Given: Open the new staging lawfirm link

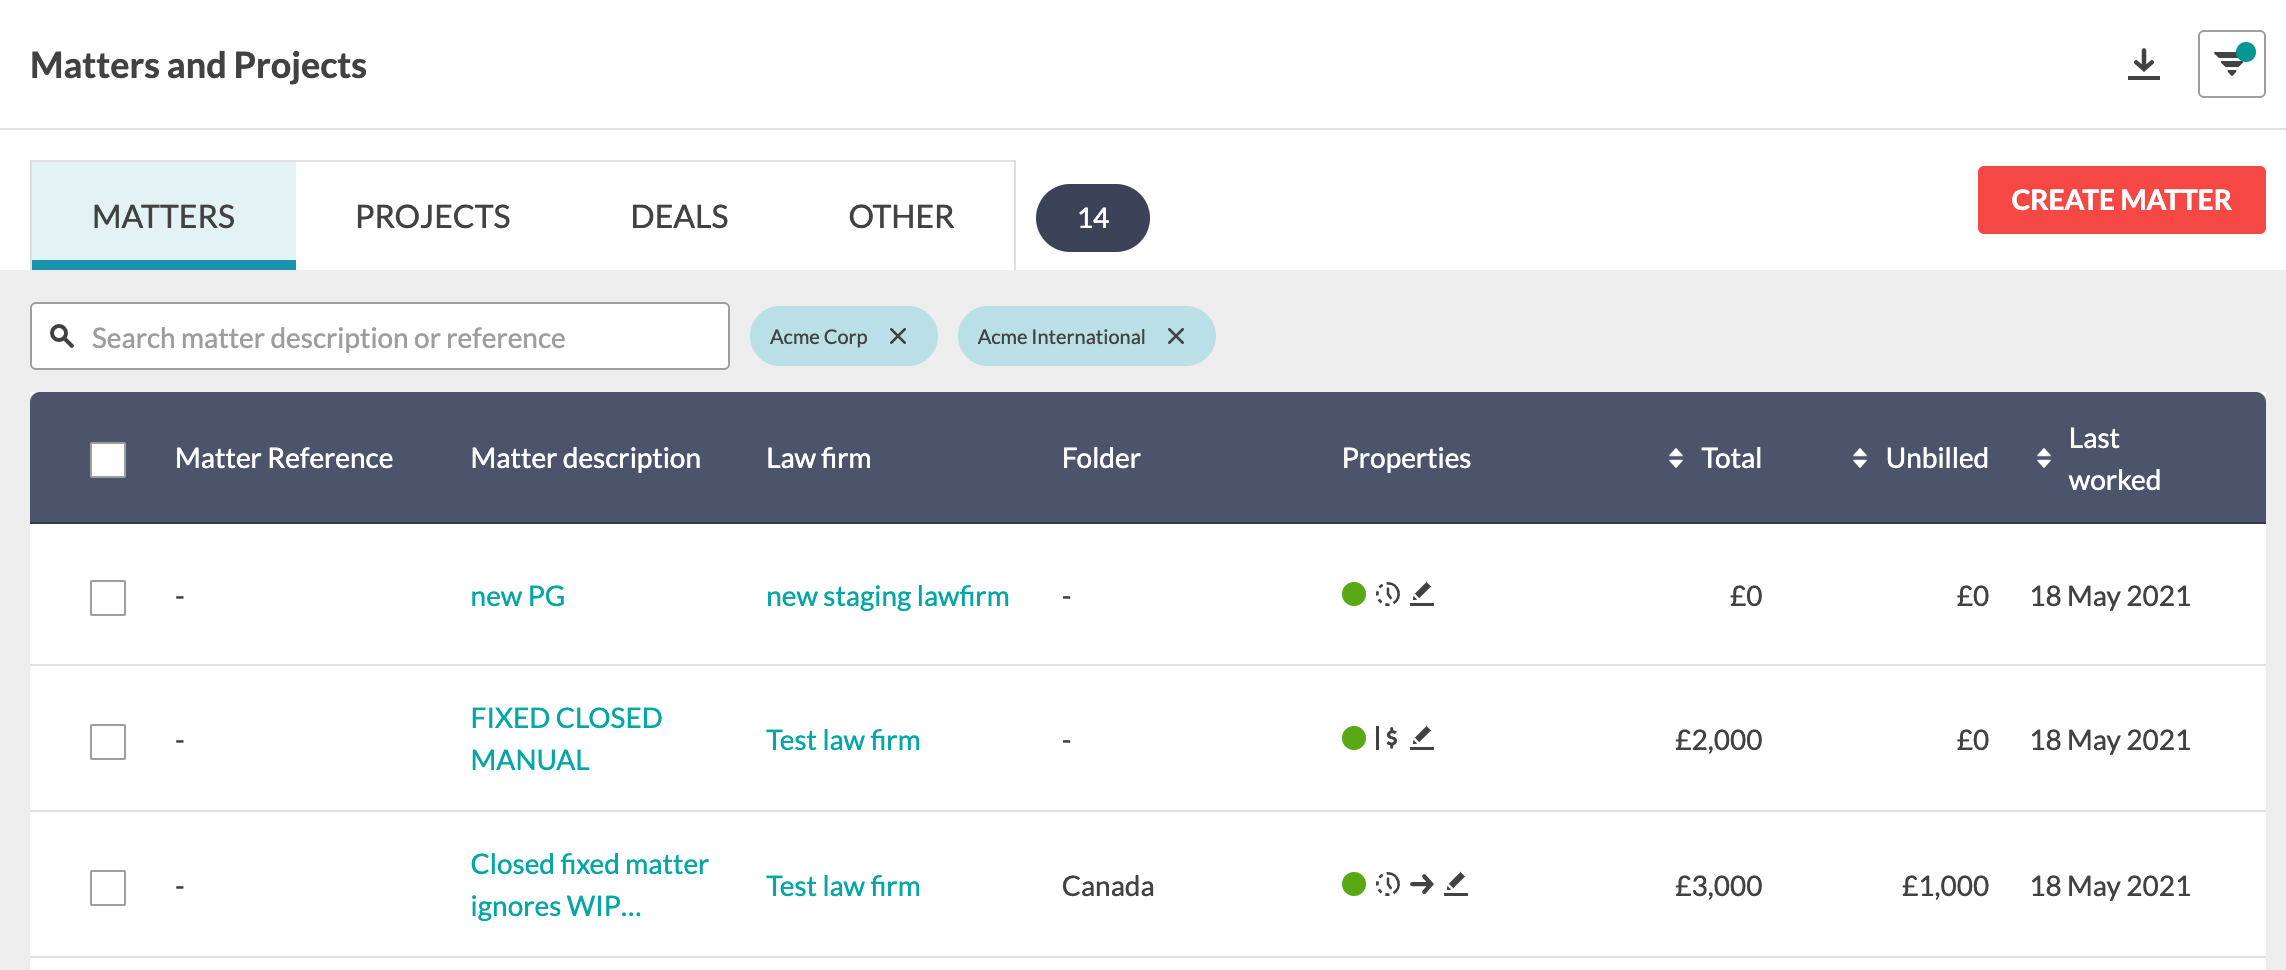Looking at the screenshot, I should 887,596.
